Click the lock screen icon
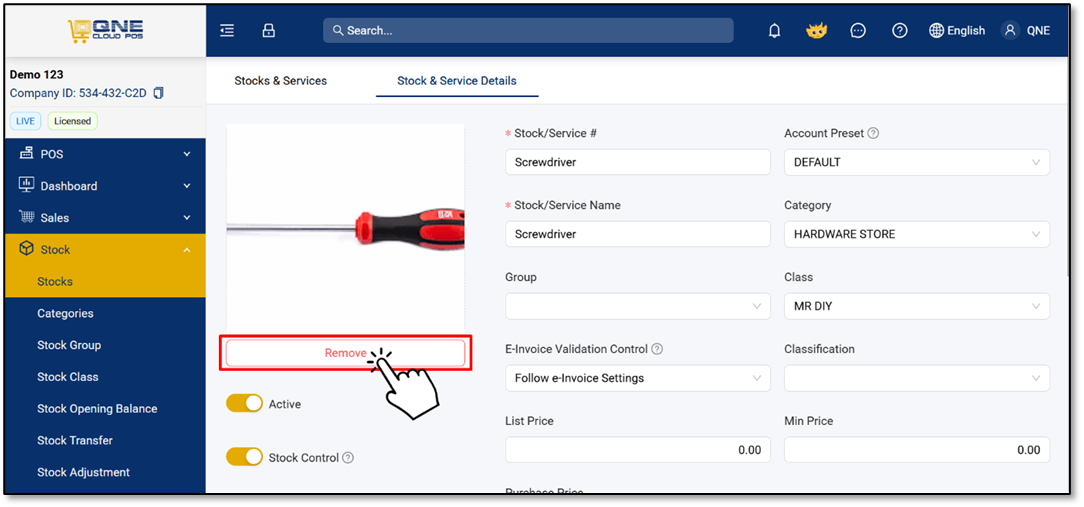This screenshot has height=507, width=1084. [x=268, y=30]
